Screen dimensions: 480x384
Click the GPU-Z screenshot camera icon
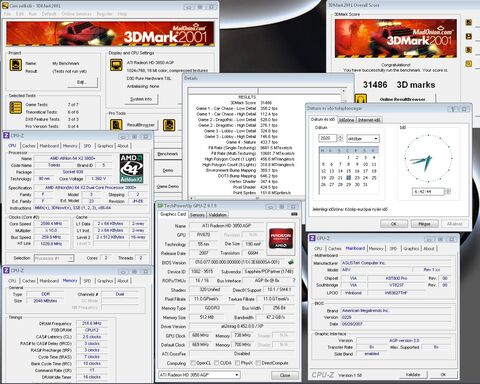294,214
